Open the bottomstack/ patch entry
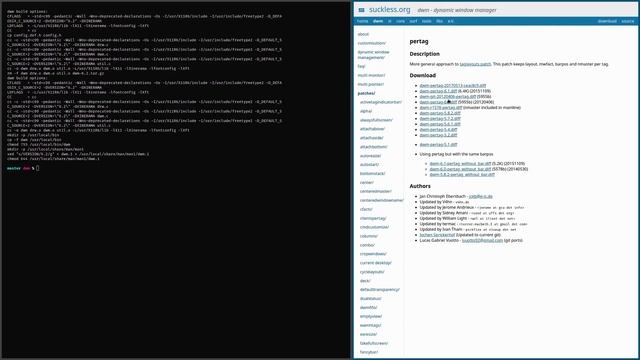Viewport: 640px width, 360px height. tap(373, 173)
